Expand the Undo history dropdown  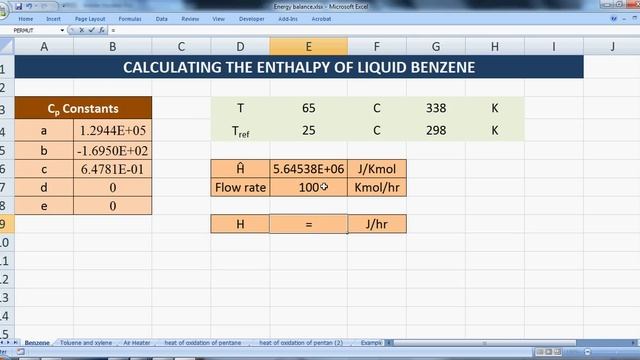(36, 7)
